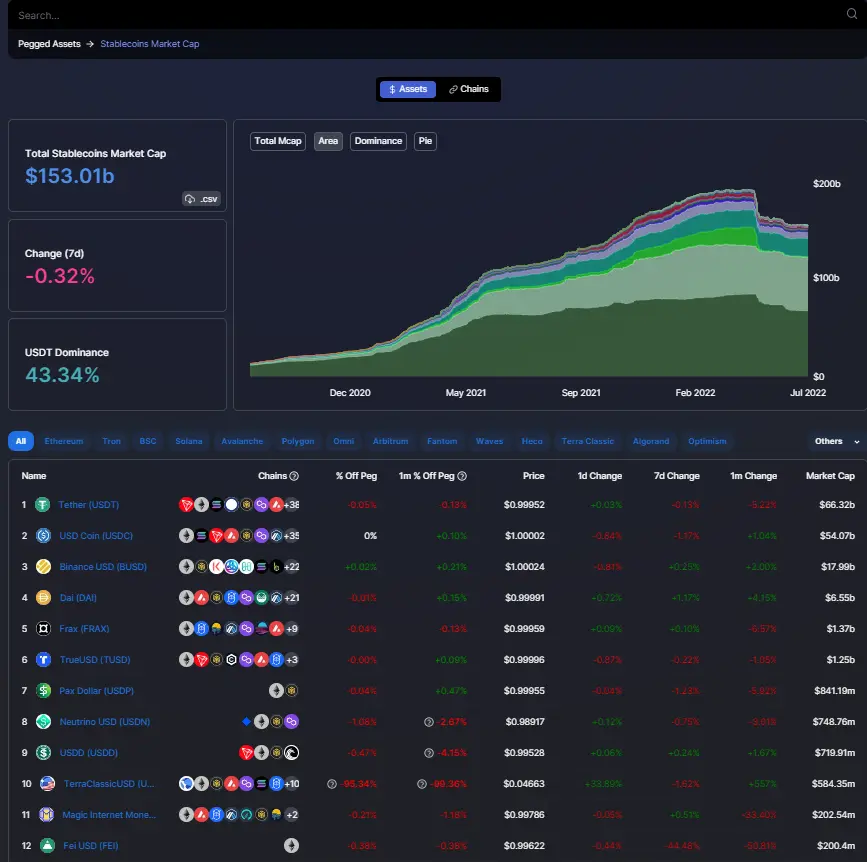The width and height of the screenshot is (867, 862).
Task: Filter table by Ethereum chain
Action: (x=64, y=441)
